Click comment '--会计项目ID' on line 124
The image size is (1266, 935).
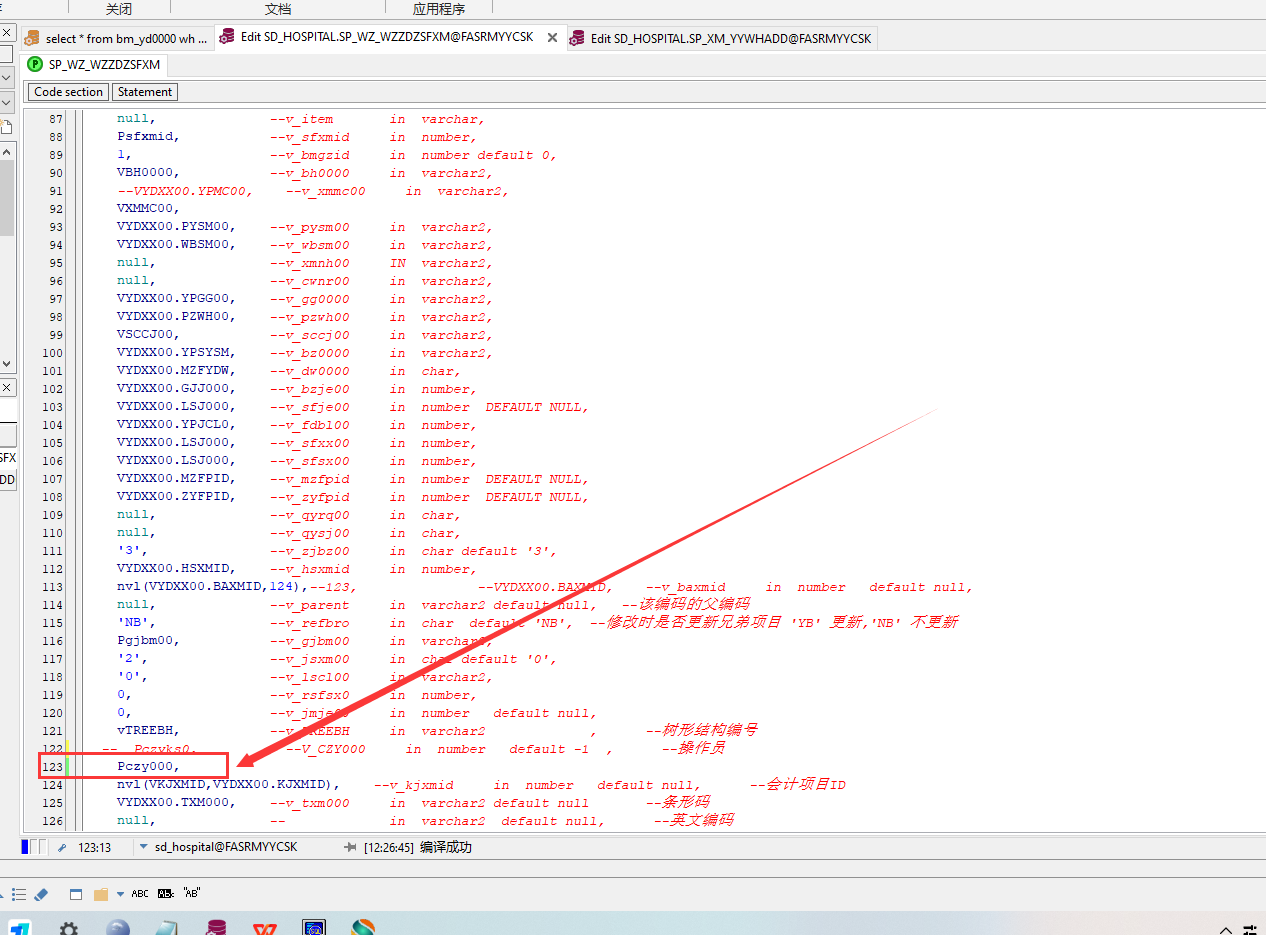click(798, 785)
